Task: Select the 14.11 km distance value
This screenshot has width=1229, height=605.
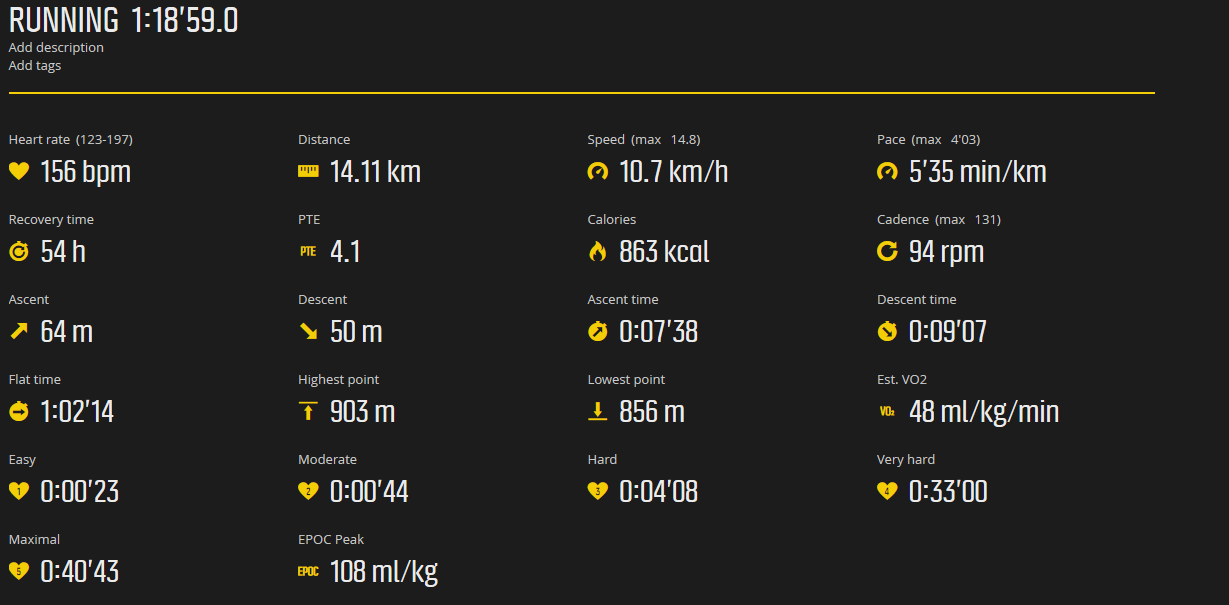Action: click(x=375, y=171)
